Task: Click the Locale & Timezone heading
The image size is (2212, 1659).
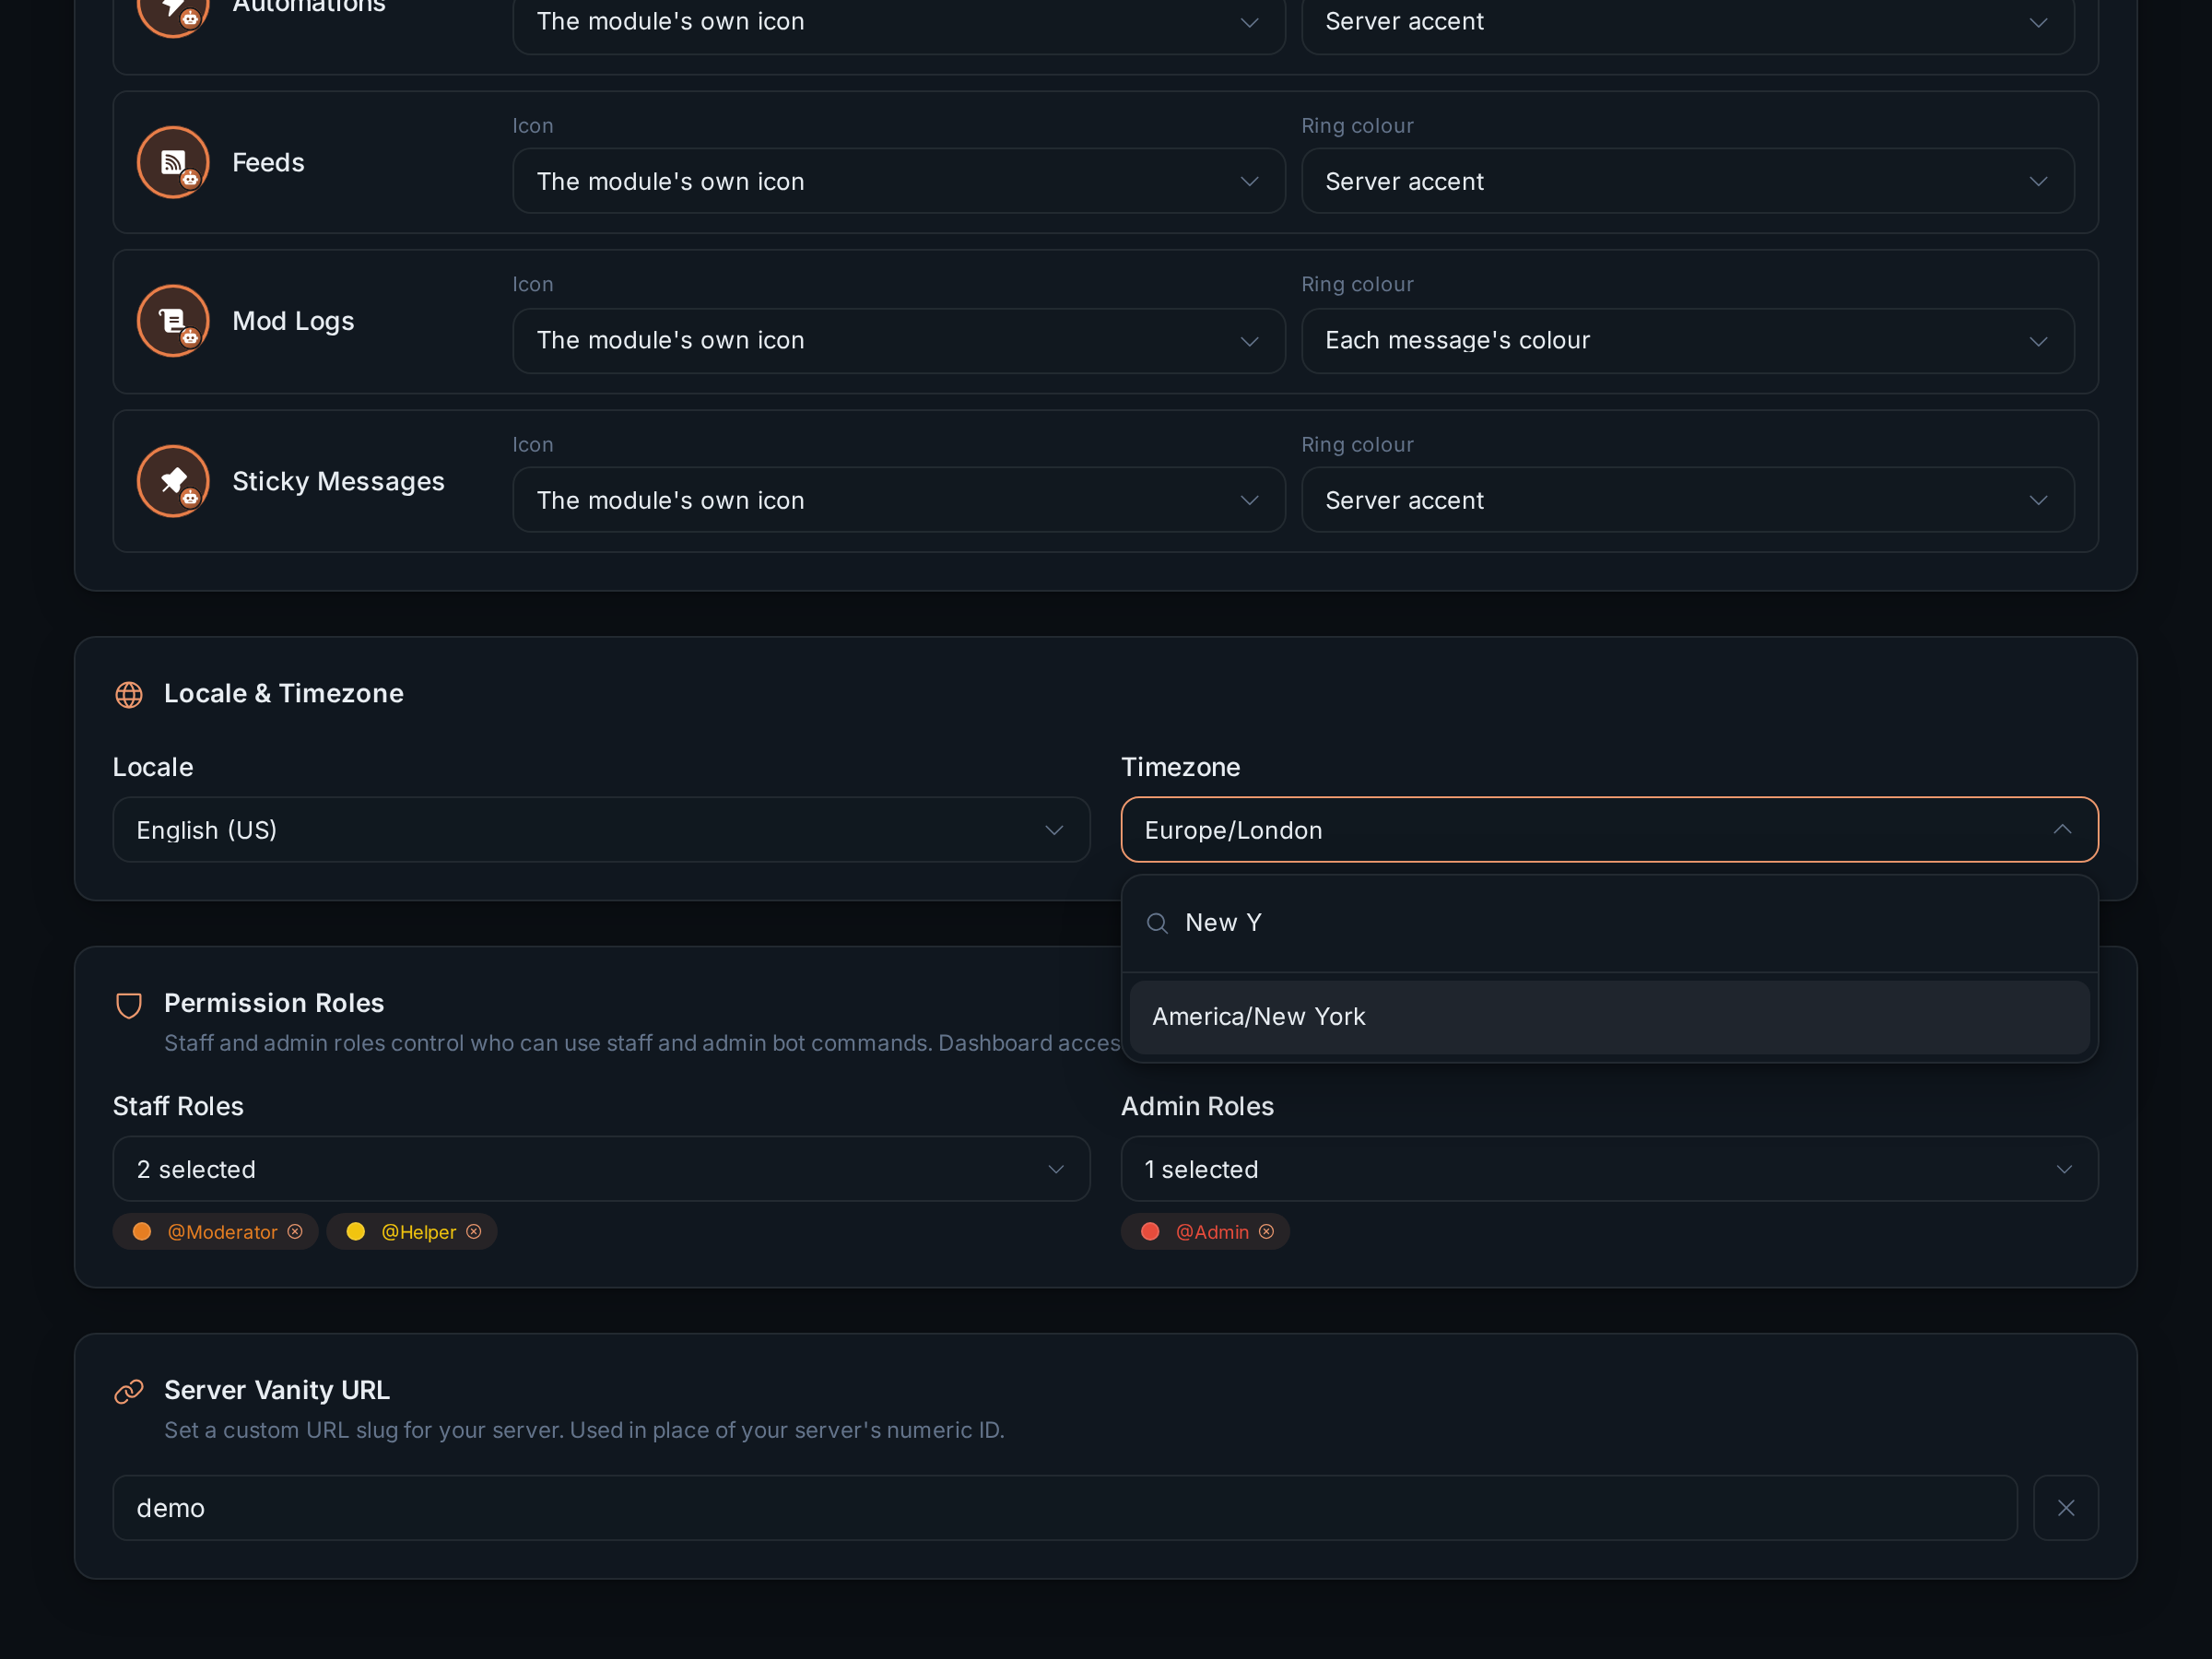Action: point(284,693)
